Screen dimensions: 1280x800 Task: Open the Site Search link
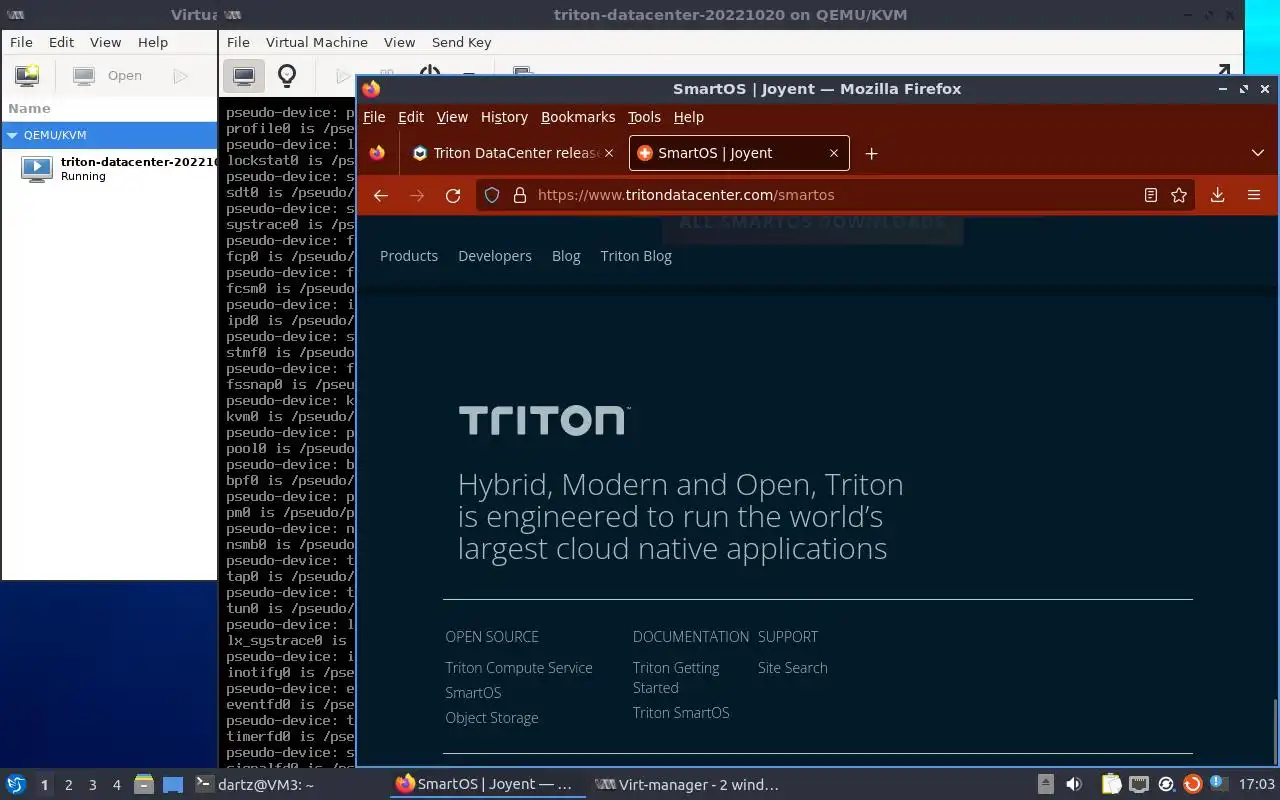(x=793, y=667)
